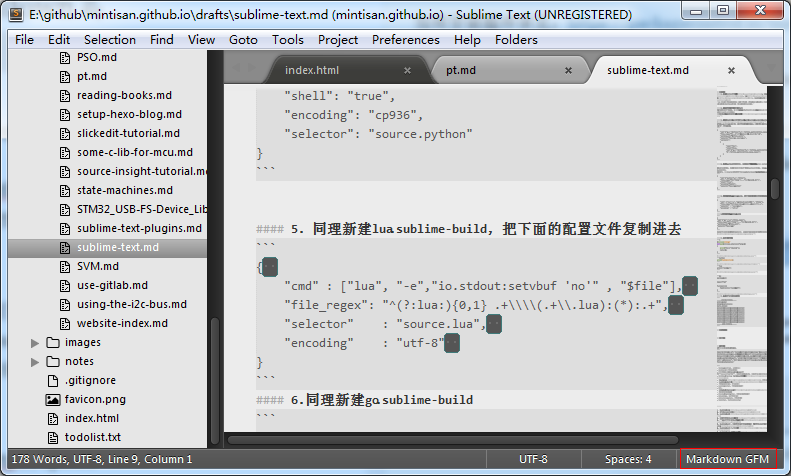Click the images folder icon
791x476 pixels.
click(x=52, y=342)
